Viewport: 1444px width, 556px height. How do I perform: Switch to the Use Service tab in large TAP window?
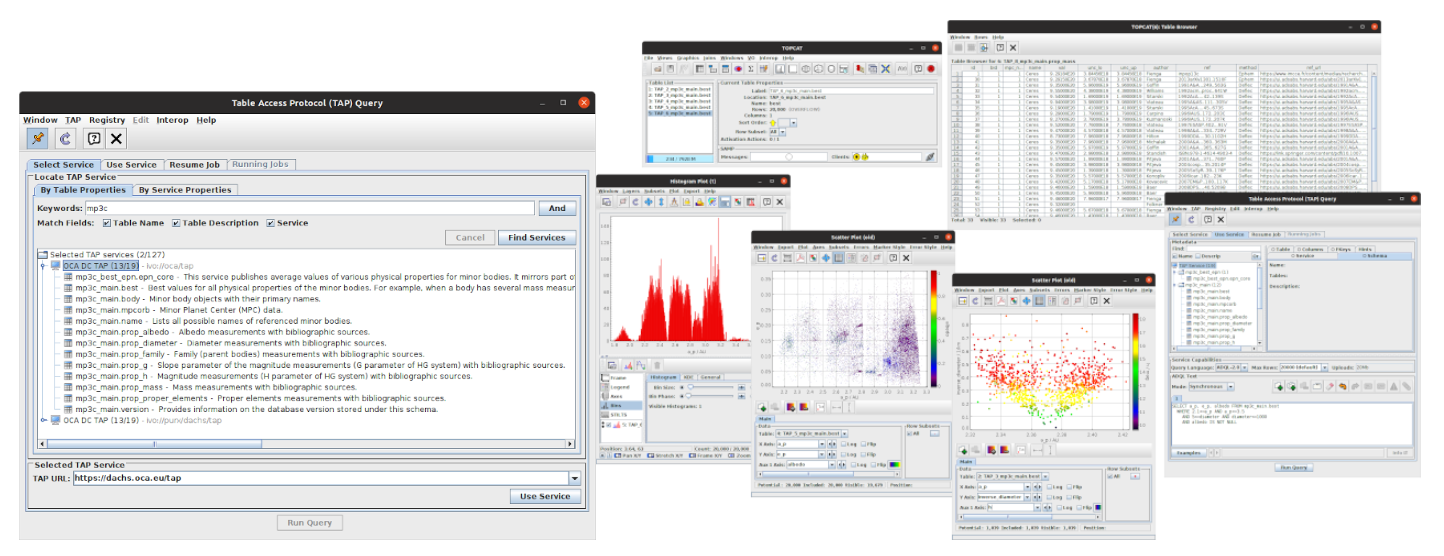point(131,165)
